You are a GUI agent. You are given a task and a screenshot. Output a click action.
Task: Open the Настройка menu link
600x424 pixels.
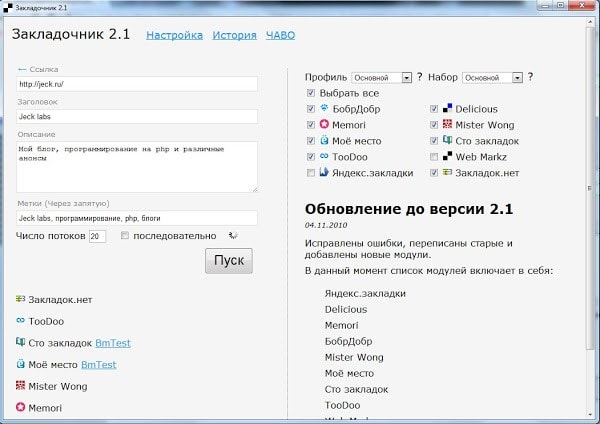point(174,35)
